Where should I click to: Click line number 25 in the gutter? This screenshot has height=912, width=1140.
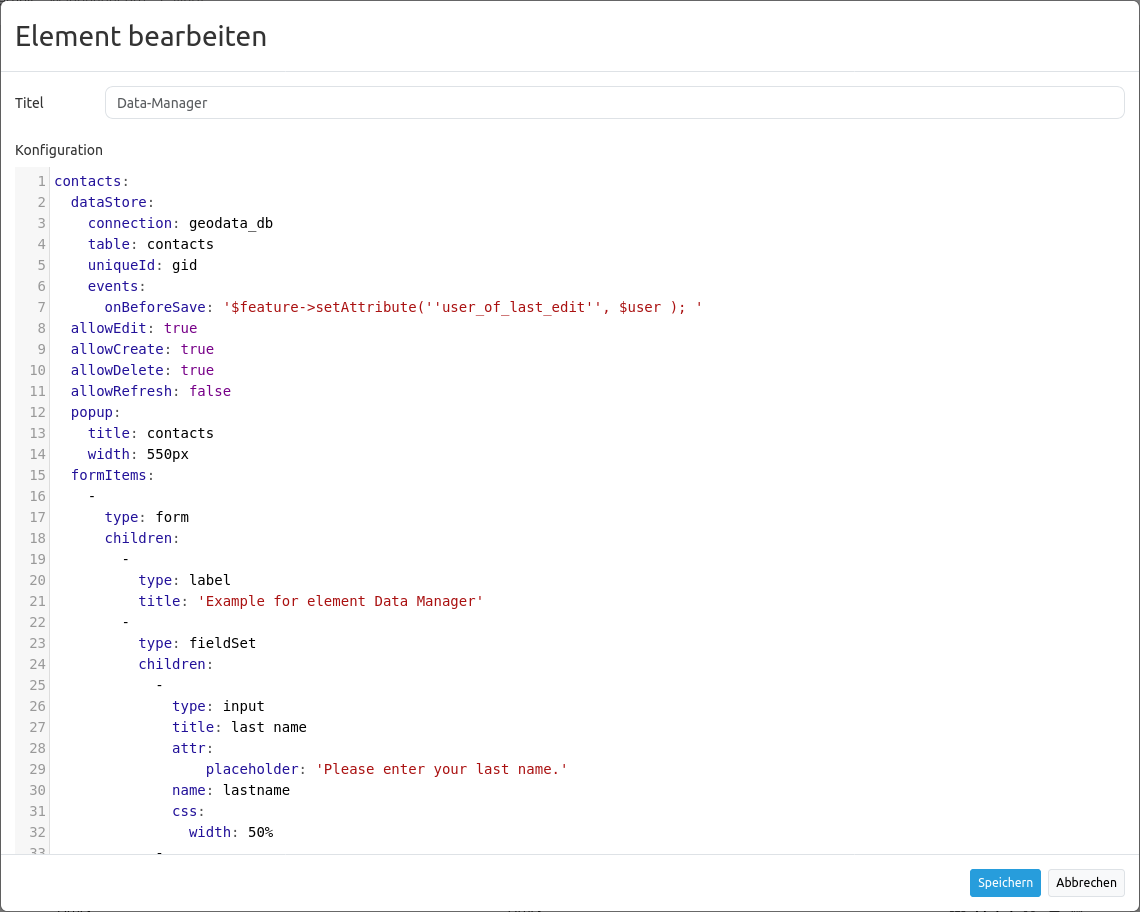click(38, 686)
